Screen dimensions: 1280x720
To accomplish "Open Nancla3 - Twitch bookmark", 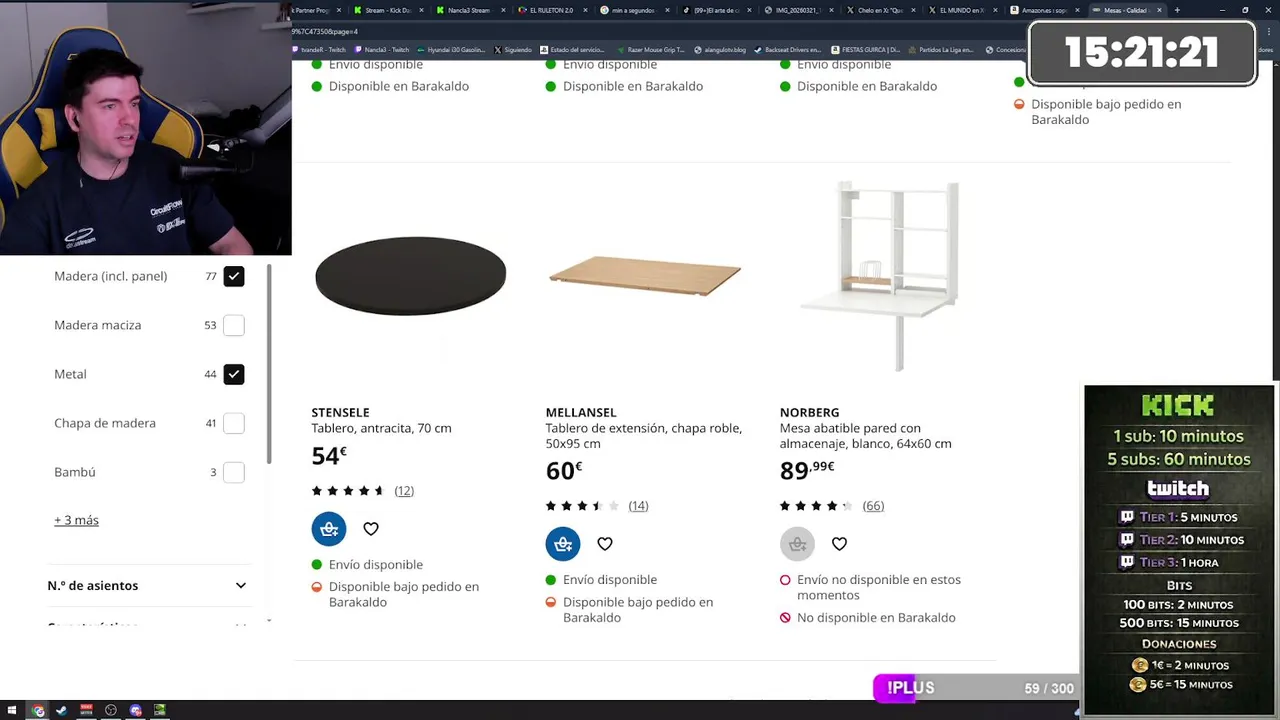I will click(380, 49).
